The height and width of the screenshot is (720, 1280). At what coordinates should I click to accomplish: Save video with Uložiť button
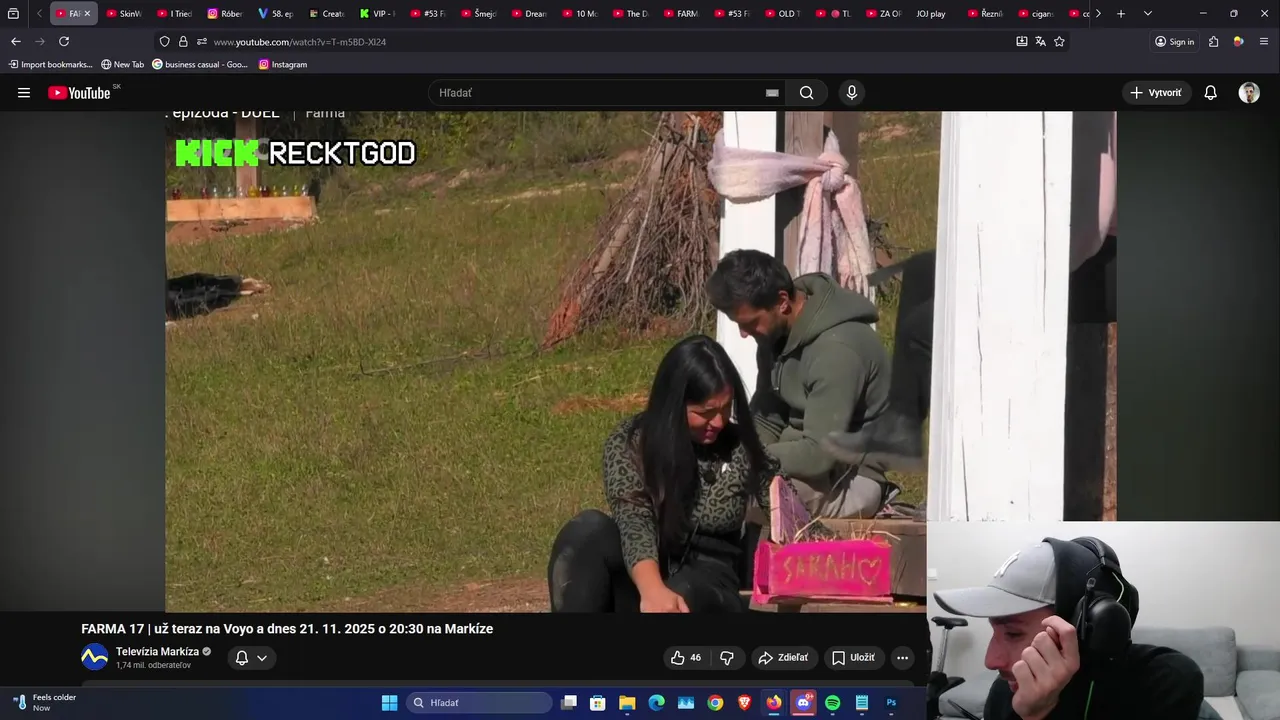853,657
